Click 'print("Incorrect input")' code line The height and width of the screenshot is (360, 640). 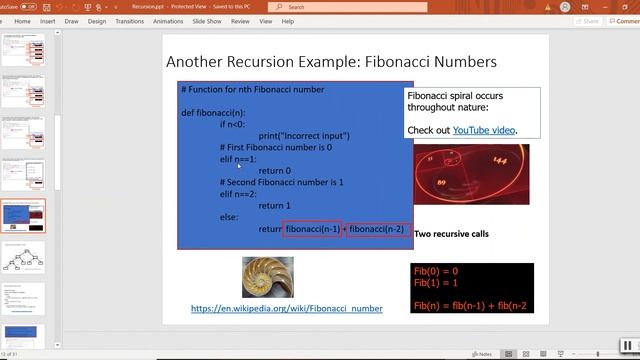click(x=304, y=136)
